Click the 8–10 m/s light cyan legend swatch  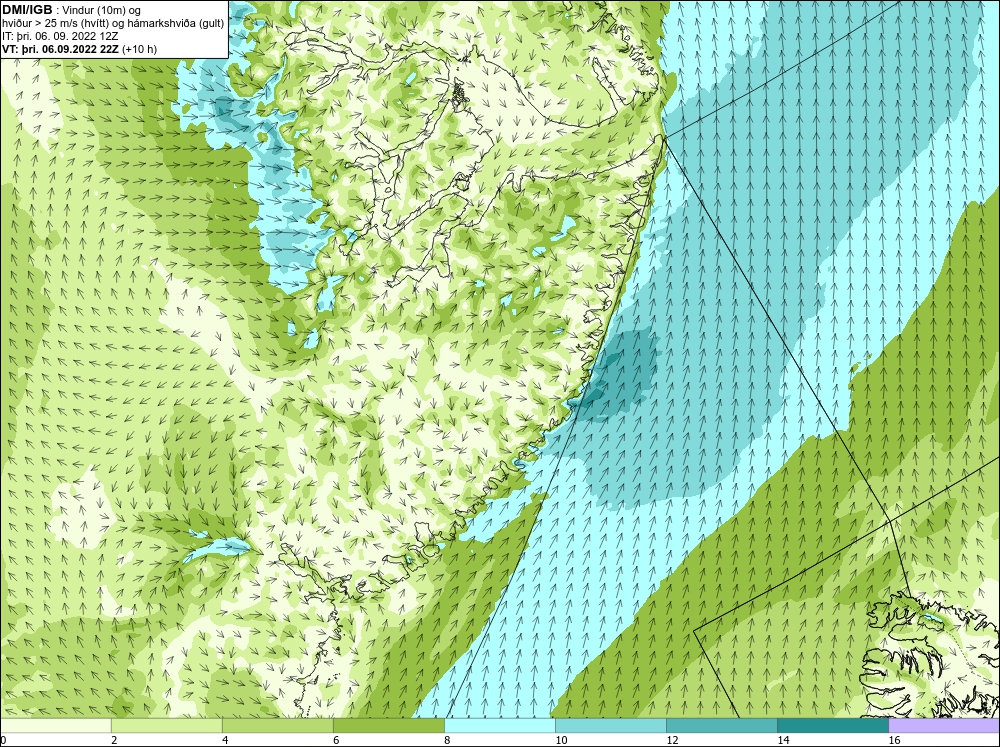pos(500,725)
